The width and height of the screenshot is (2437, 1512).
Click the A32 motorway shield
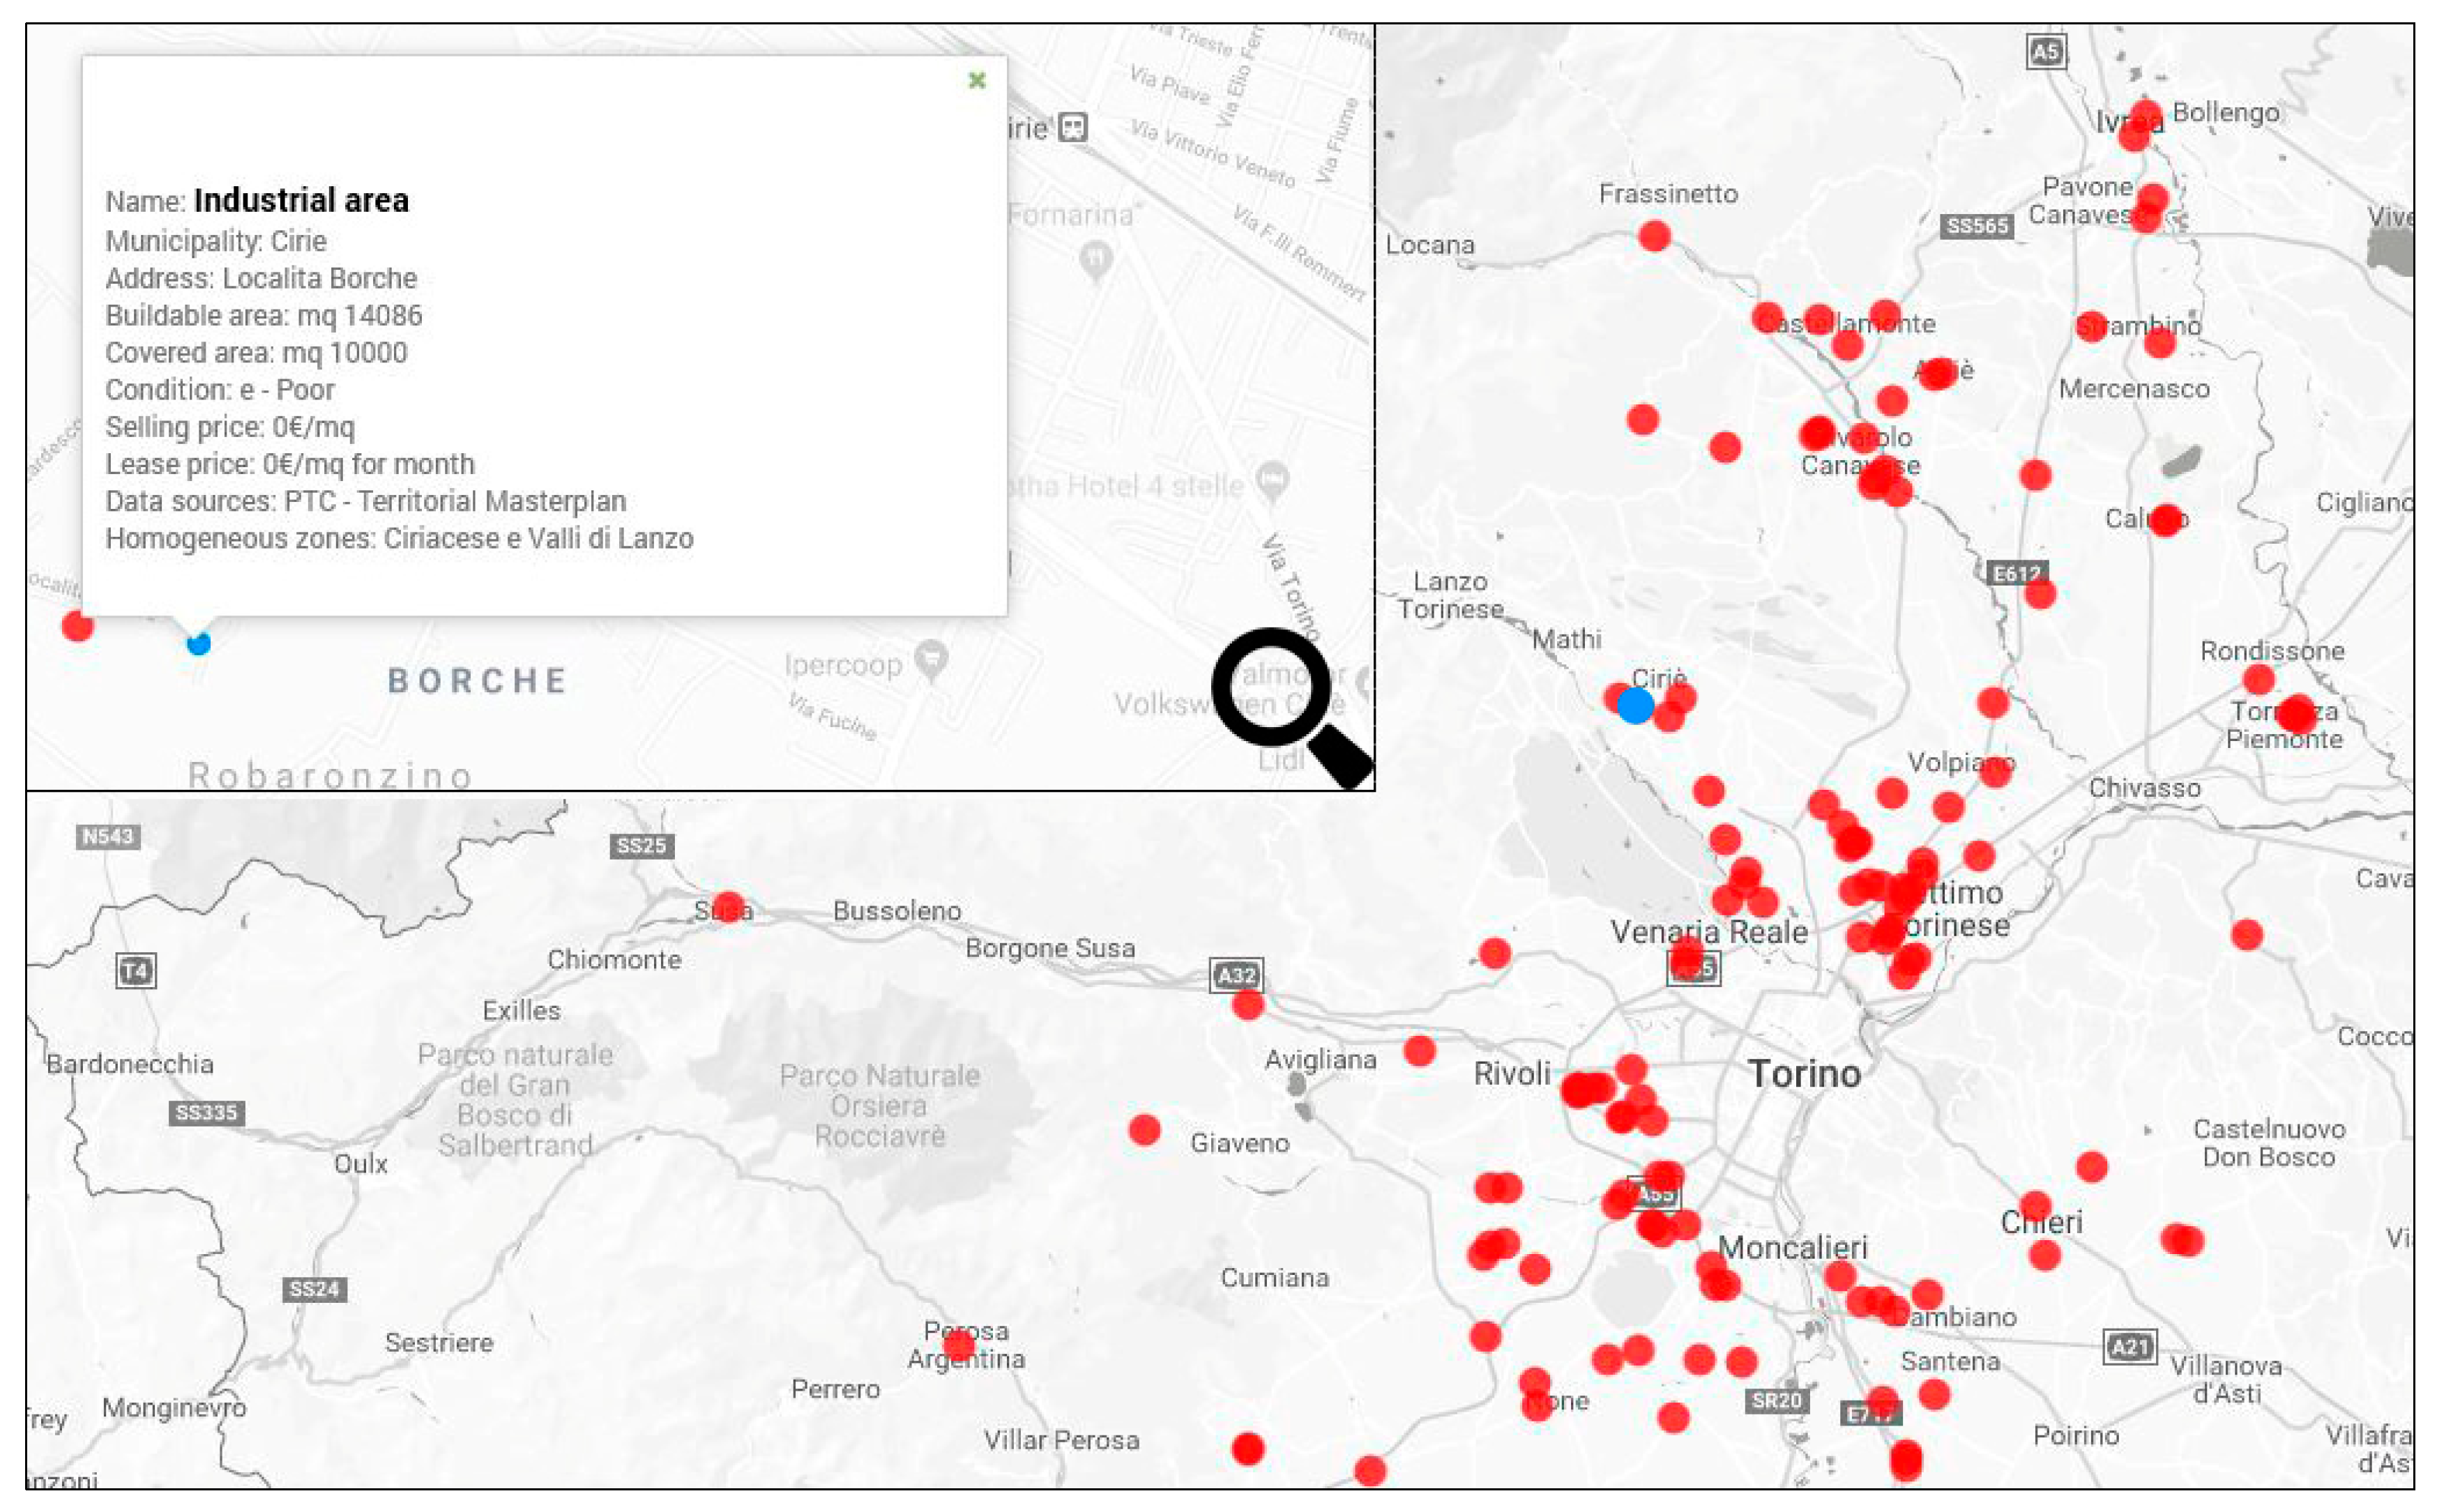click(x=1236, y=975)
